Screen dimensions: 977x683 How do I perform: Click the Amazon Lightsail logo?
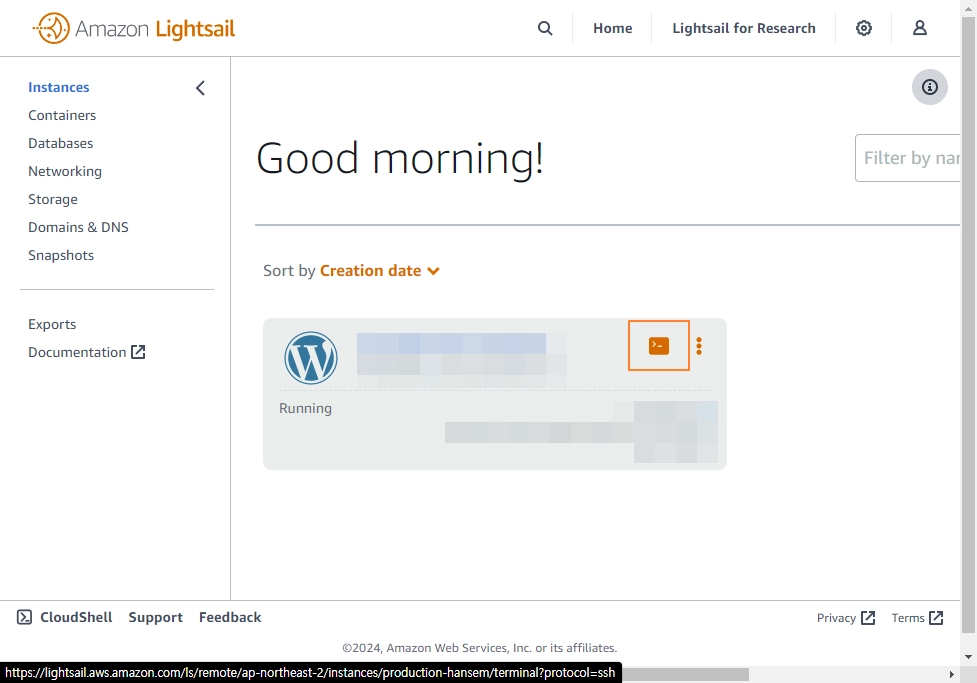coord(134,28)
